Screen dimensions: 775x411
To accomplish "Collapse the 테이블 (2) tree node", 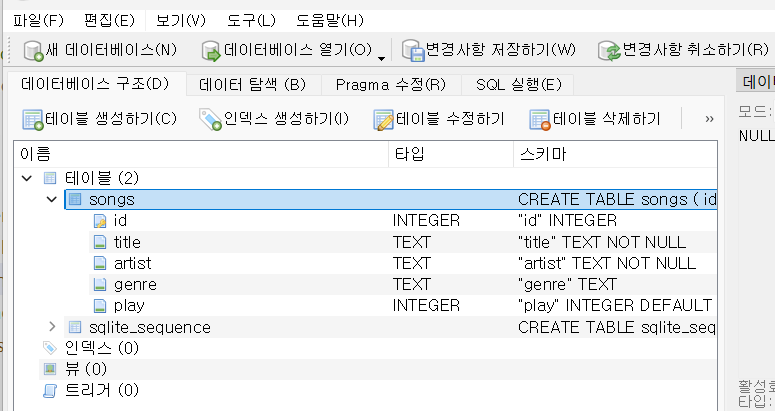I will 25,178.
